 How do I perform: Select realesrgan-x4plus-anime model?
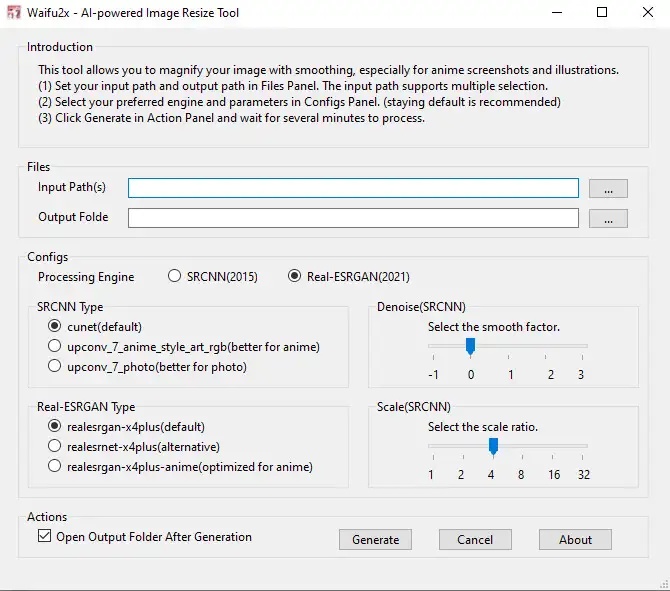click(x=56, y=467)
